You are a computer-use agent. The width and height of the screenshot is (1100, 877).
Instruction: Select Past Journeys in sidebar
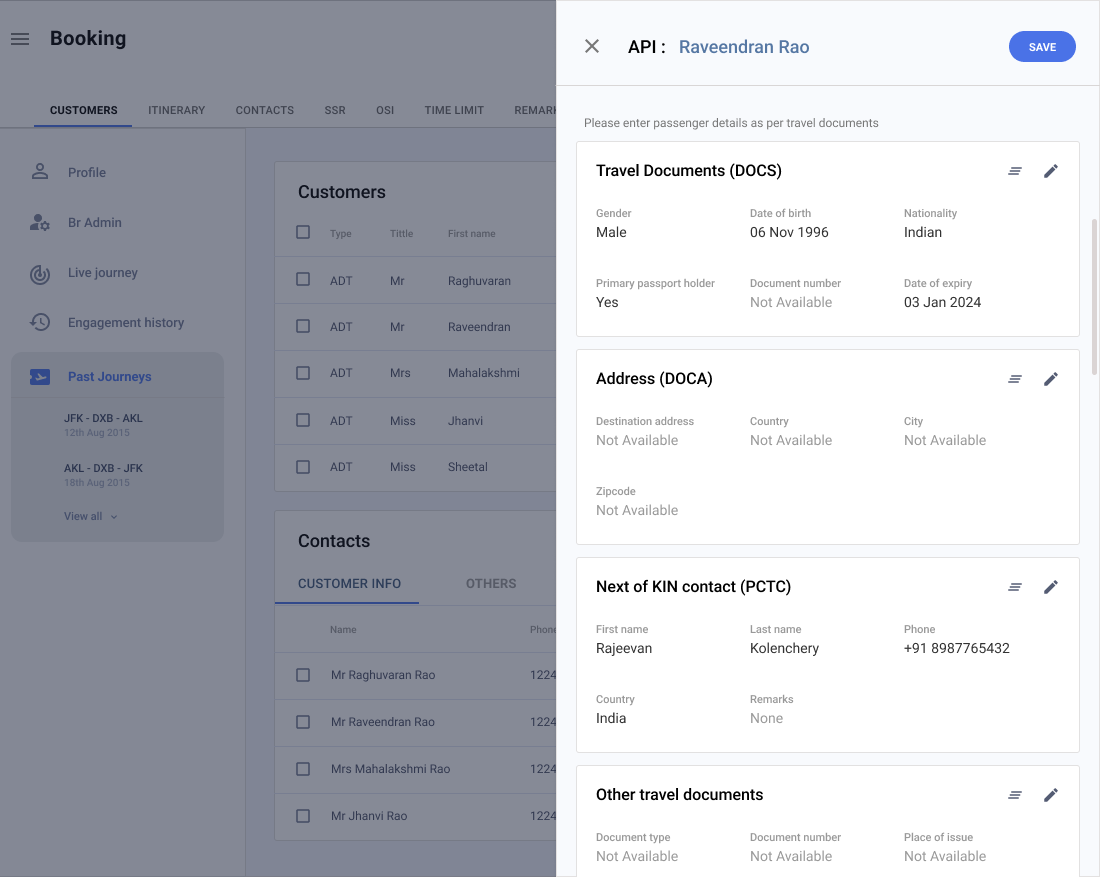109,377
